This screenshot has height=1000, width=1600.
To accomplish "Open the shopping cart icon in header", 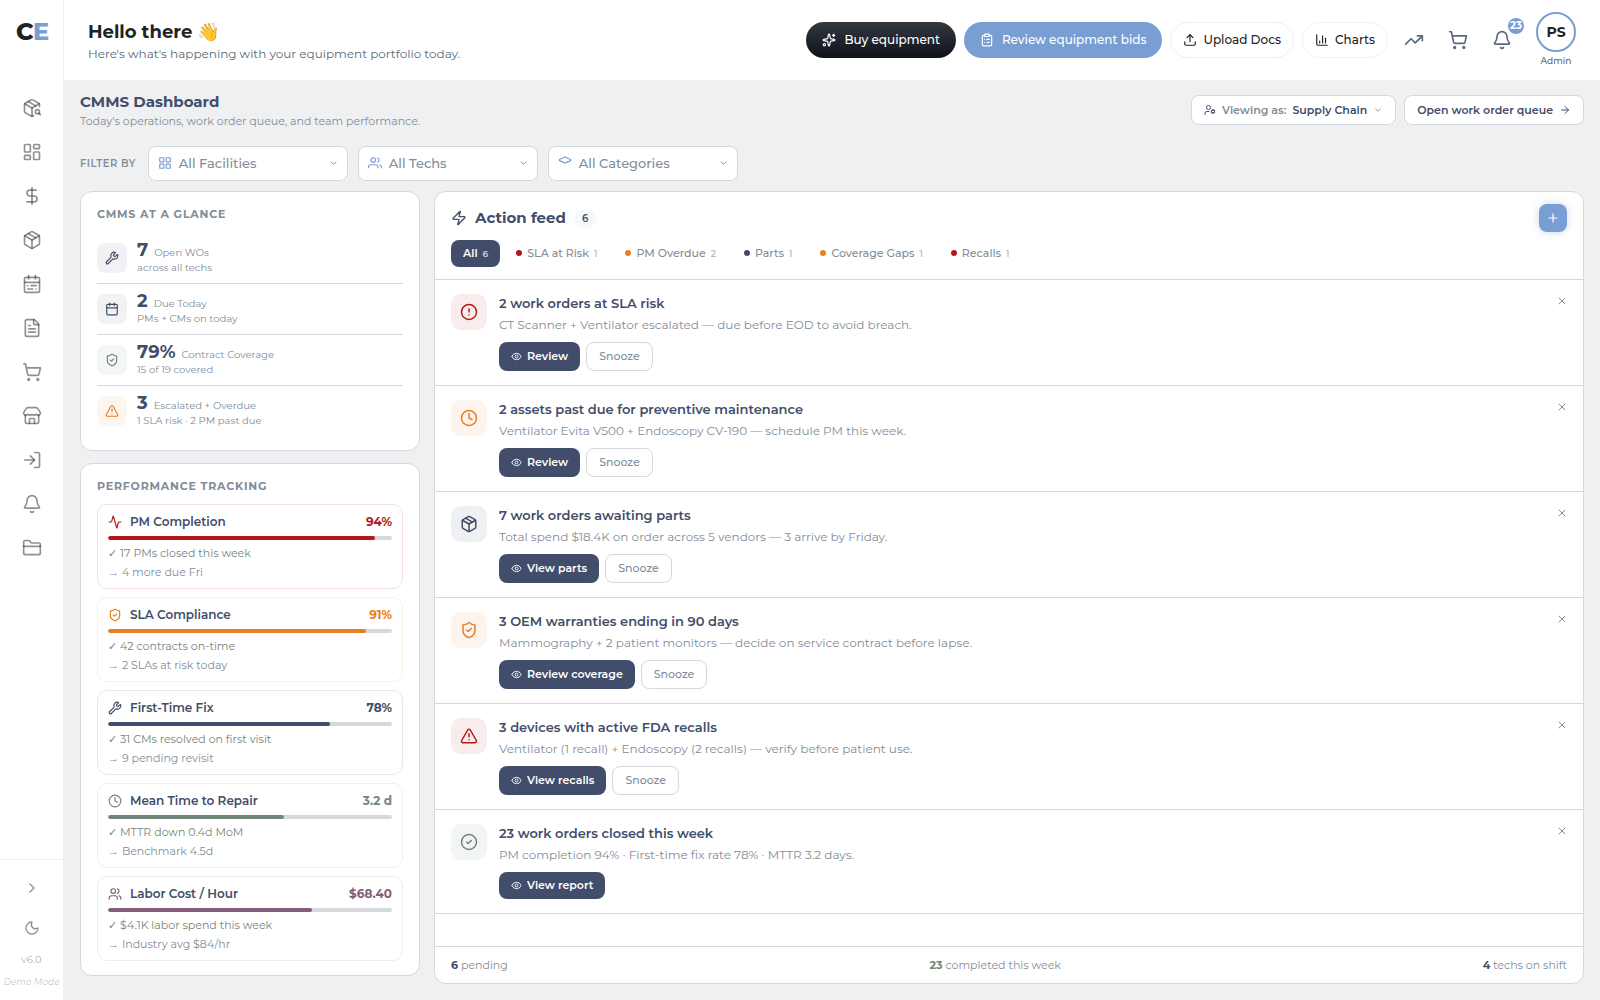I will click(x=1458, y=40).
